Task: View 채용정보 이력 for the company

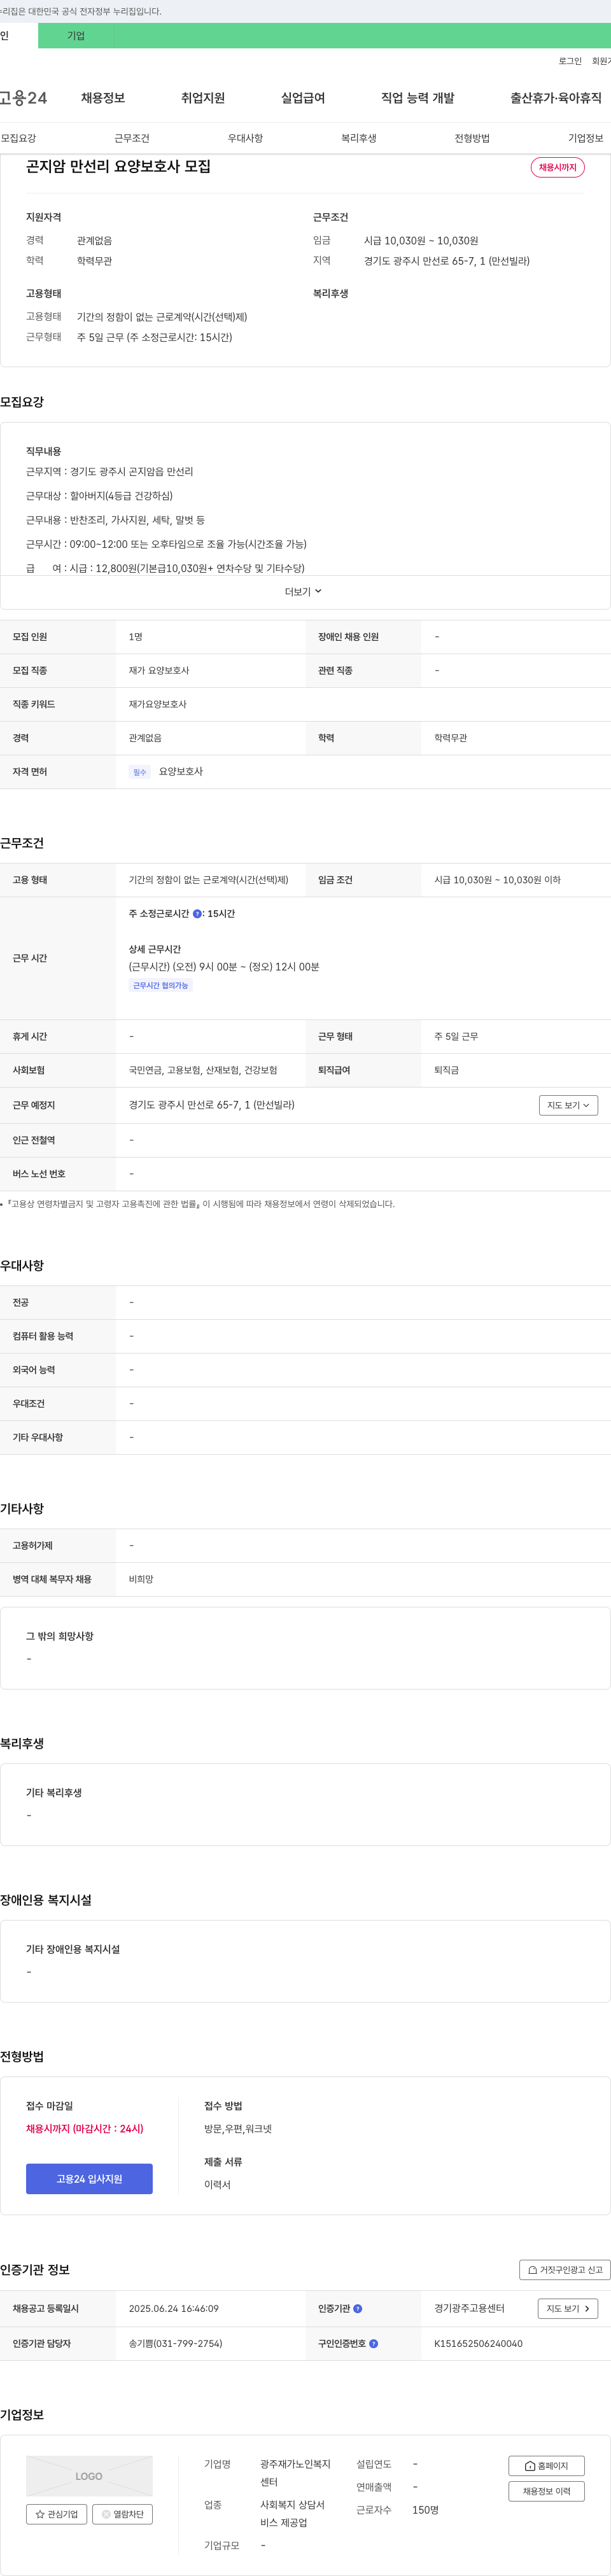Action: click(x=546, y=2491)
